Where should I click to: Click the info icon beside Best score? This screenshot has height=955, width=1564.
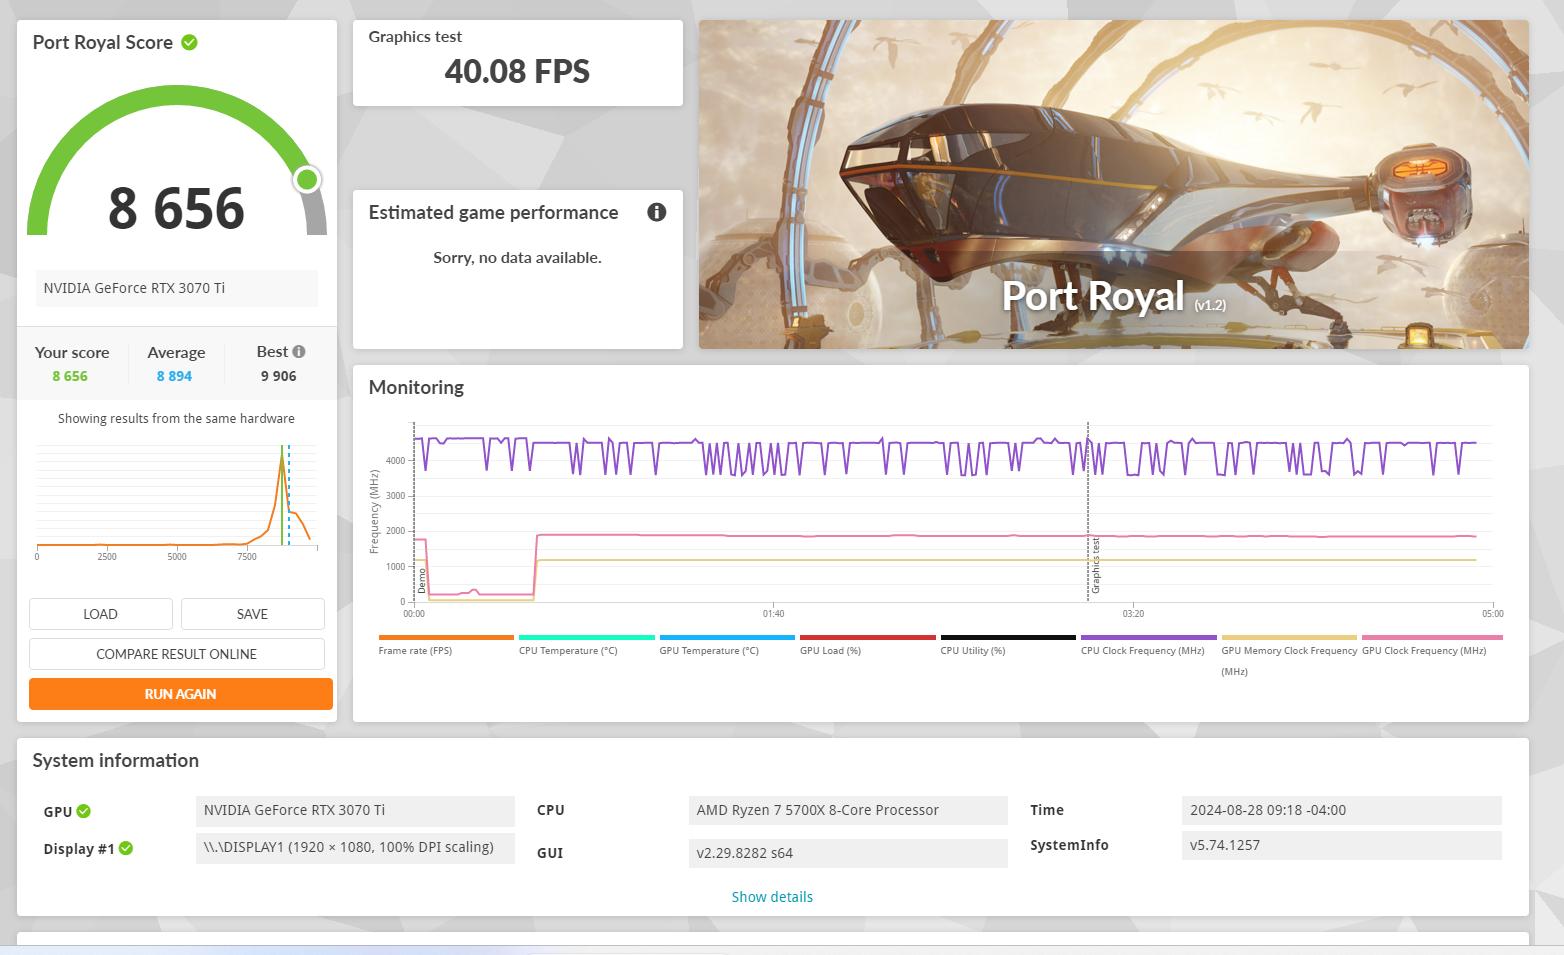tap(299, 351)
